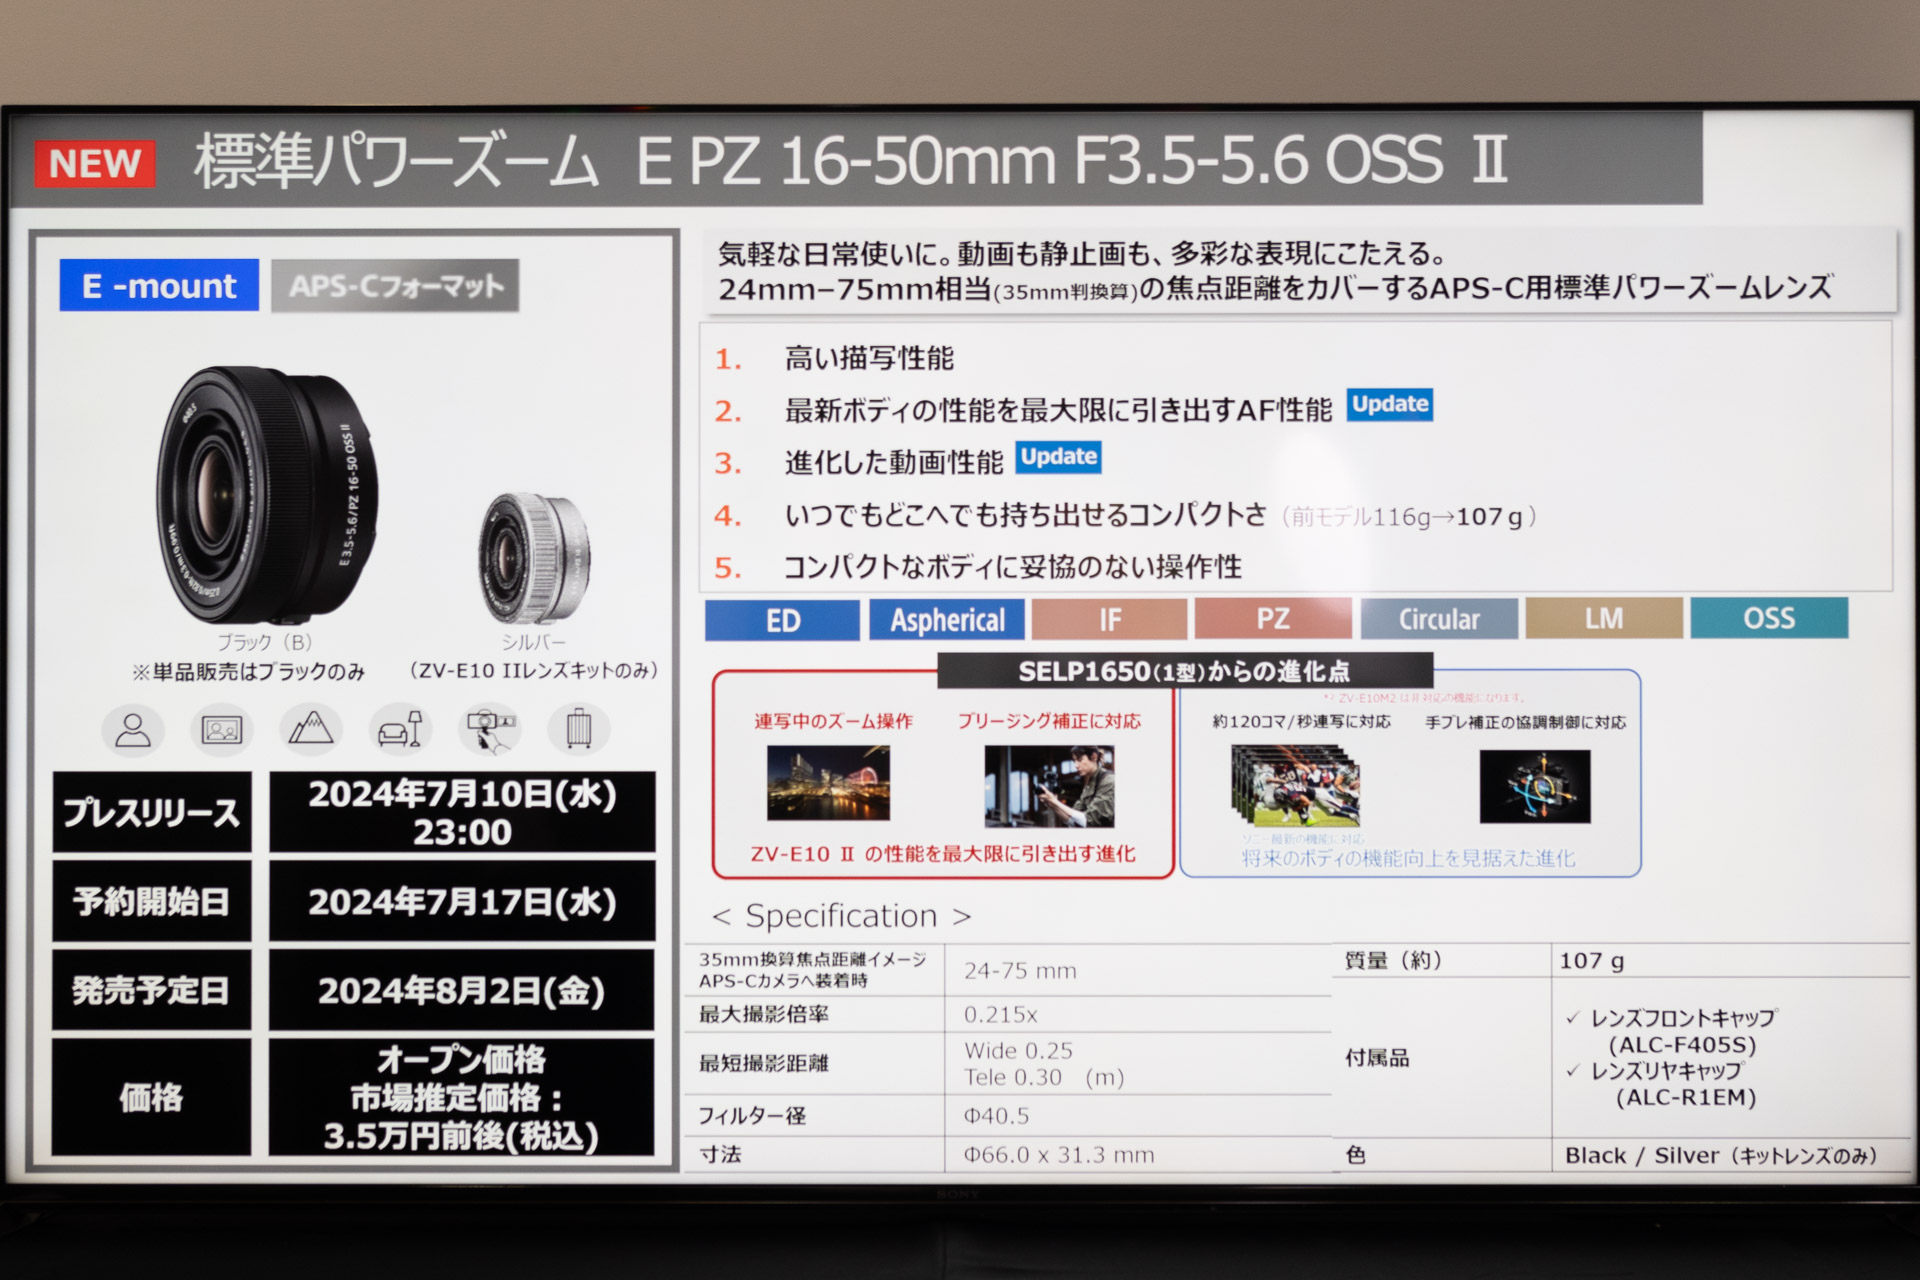Click the Update badge beside 動画性能
Screen dimensions: 1920x1280
tap(1058, 457)
